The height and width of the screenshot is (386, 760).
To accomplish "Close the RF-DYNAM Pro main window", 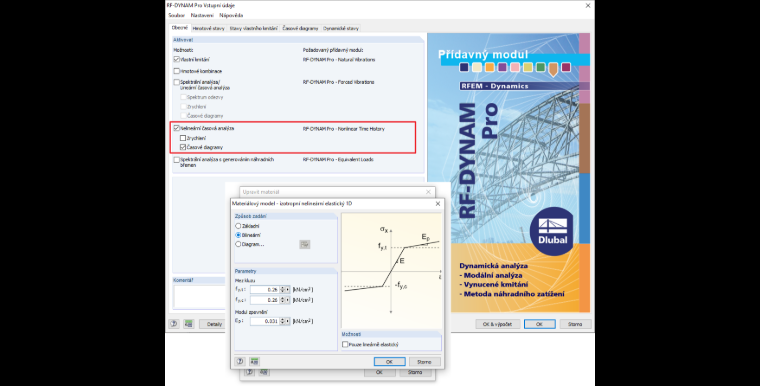I will pos(587,5).
